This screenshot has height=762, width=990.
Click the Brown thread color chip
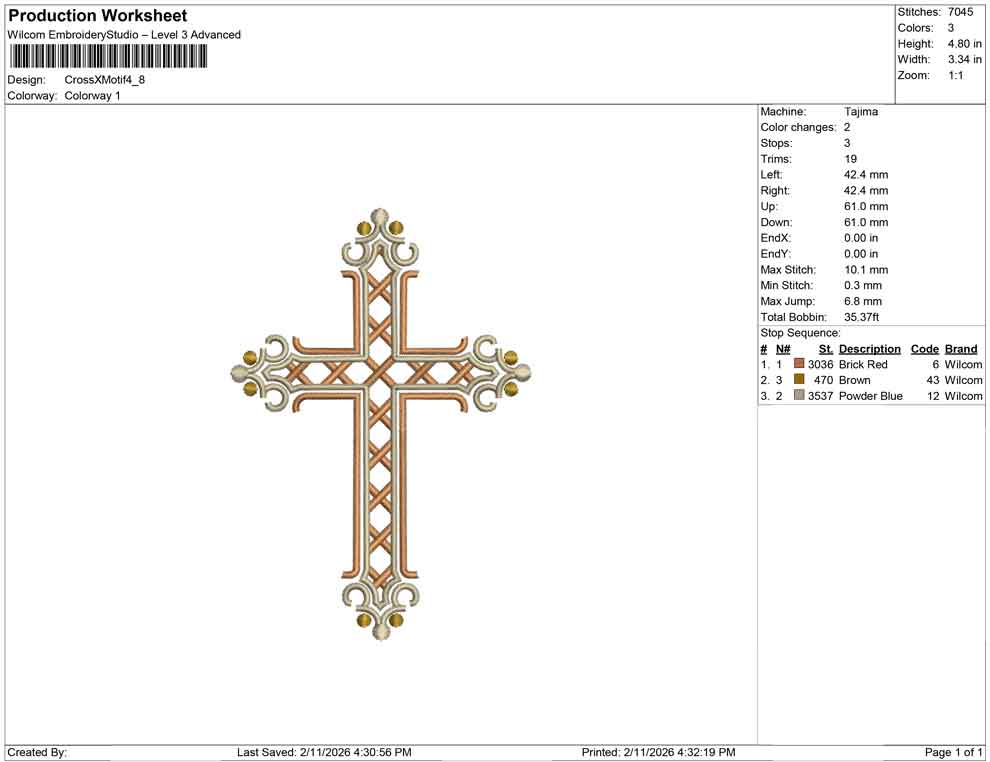(x=798, y=380)
